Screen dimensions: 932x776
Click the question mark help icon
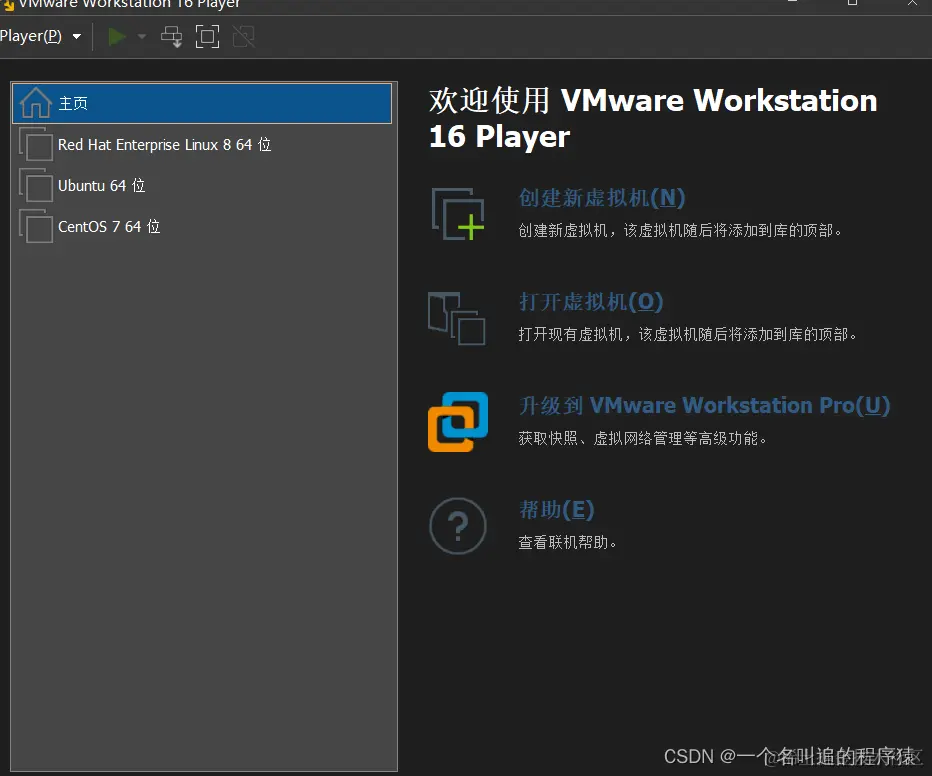(458, 526)
